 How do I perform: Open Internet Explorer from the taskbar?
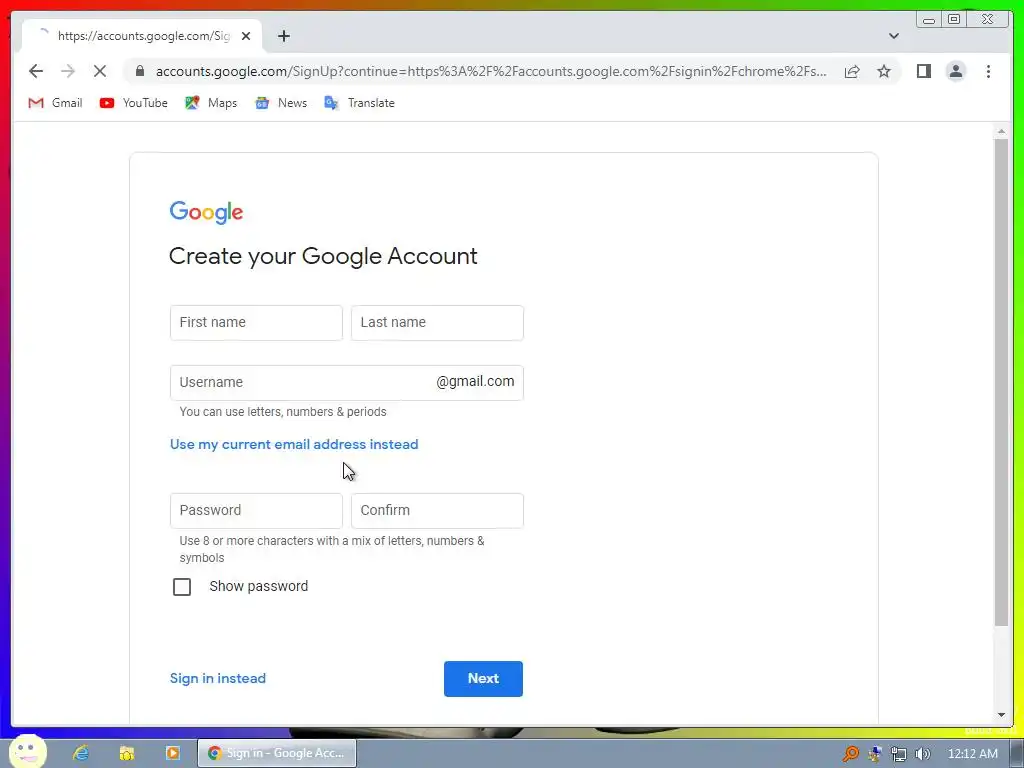coord(81,753)
